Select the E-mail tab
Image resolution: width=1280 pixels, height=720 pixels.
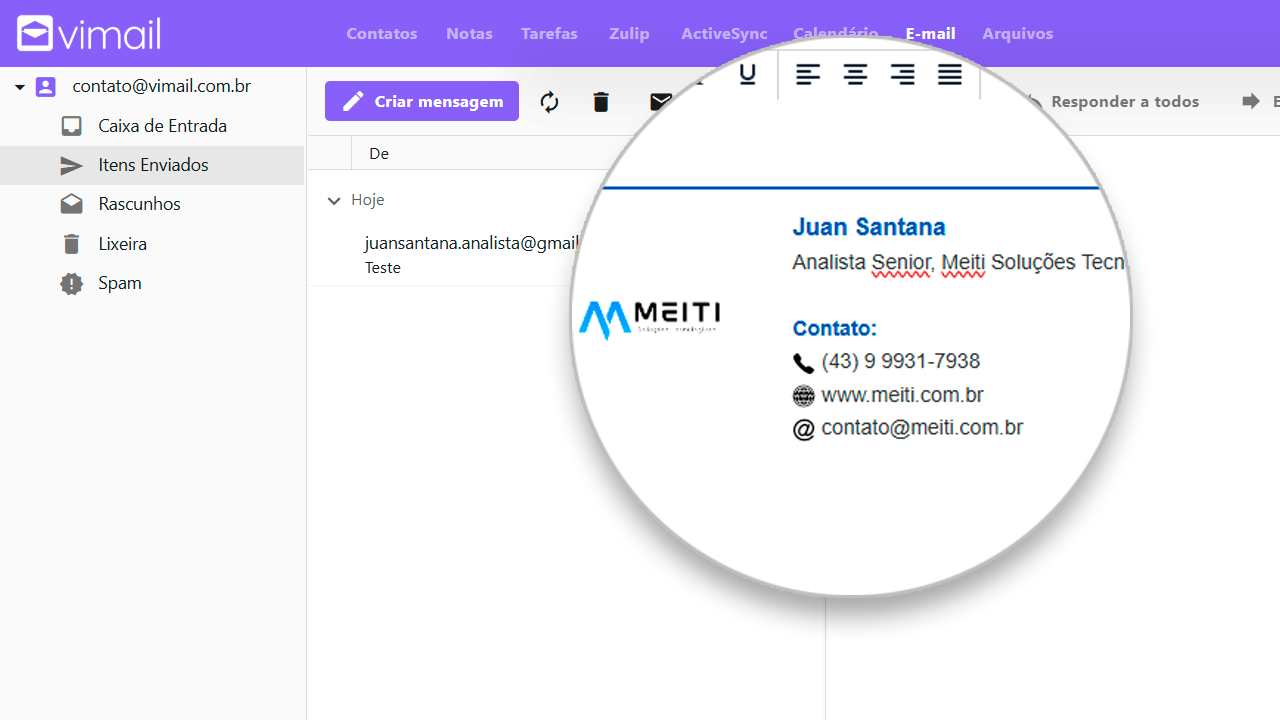click(x=930, y=34)
